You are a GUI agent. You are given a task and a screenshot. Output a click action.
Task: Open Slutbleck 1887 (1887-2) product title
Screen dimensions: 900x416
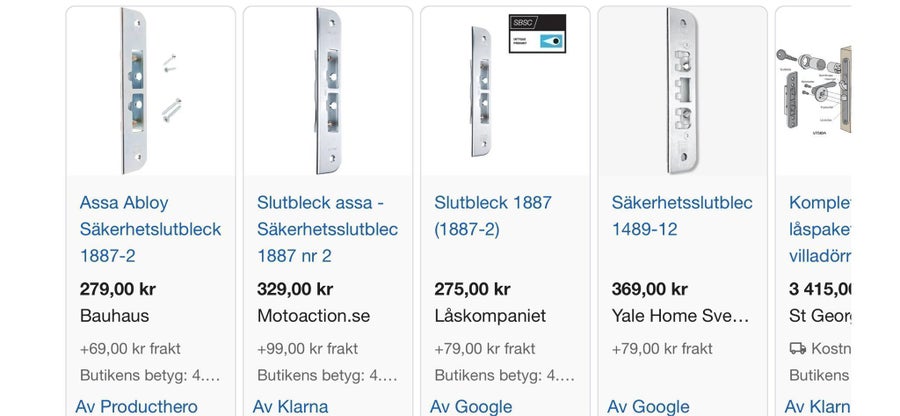[492, 216]
